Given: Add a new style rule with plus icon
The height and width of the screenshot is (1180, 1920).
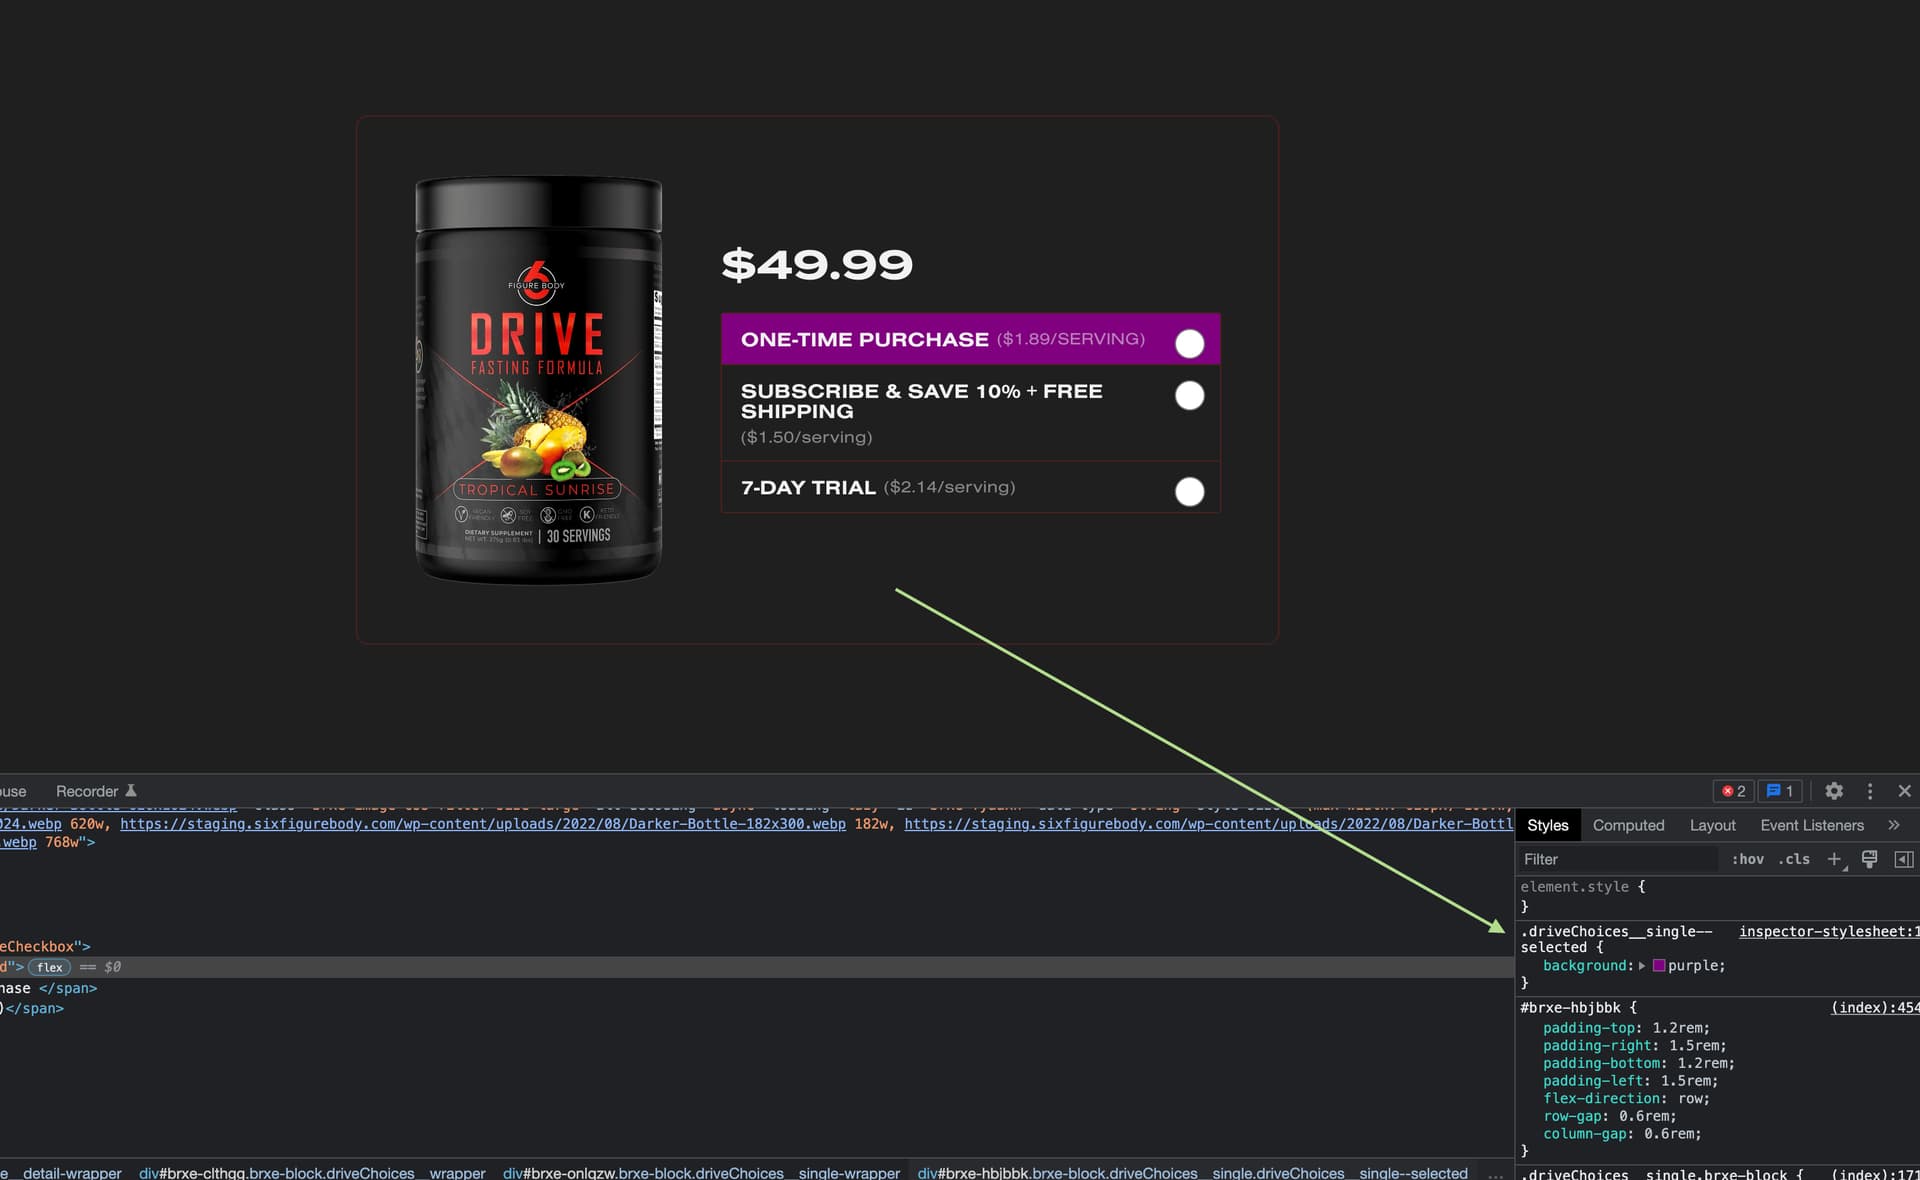Looking at the screenshot, I should (x=1834, y=859).
